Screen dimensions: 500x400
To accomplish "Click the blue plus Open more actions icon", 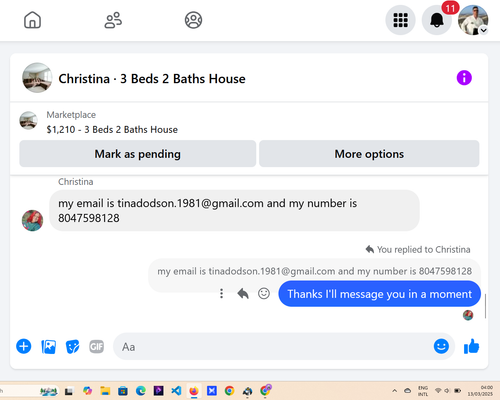I will click(24, 346).
